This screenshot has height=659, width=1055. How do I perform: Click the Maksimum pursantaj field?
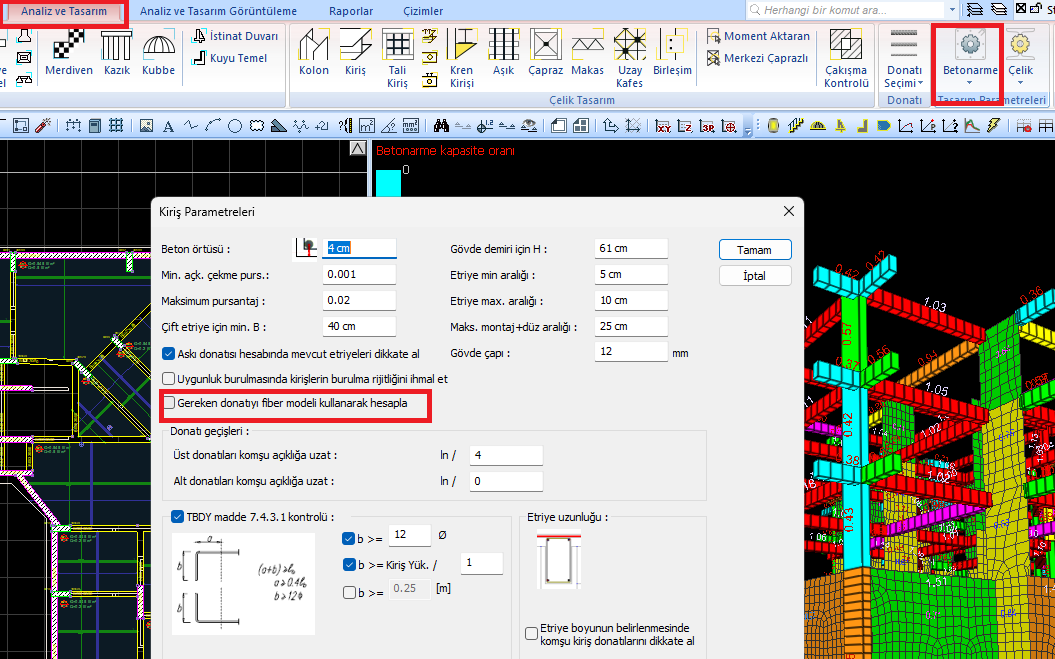pyautogui.click(x=359, y=300)
